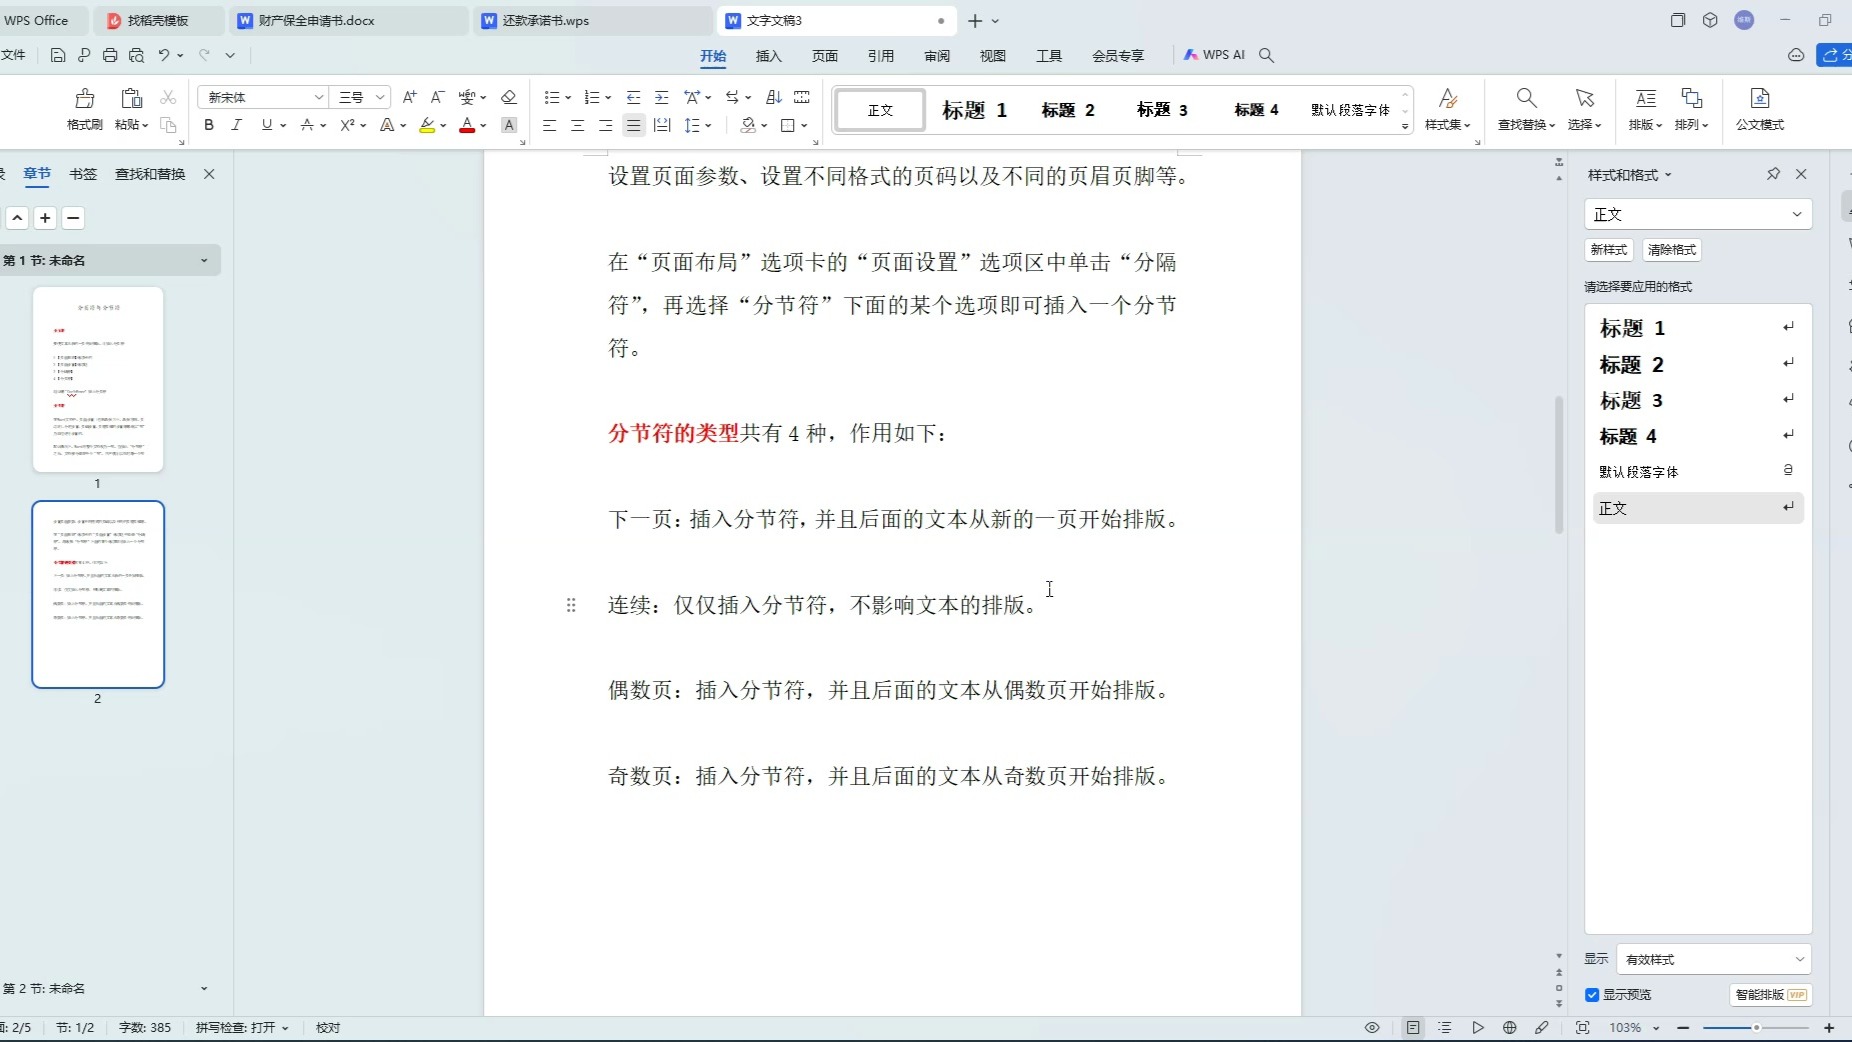Image resolution: width=1852 pixels, height=1042 pixels.
Task: Click the Print icon in quick access toolbar
Action: point(110,55)
